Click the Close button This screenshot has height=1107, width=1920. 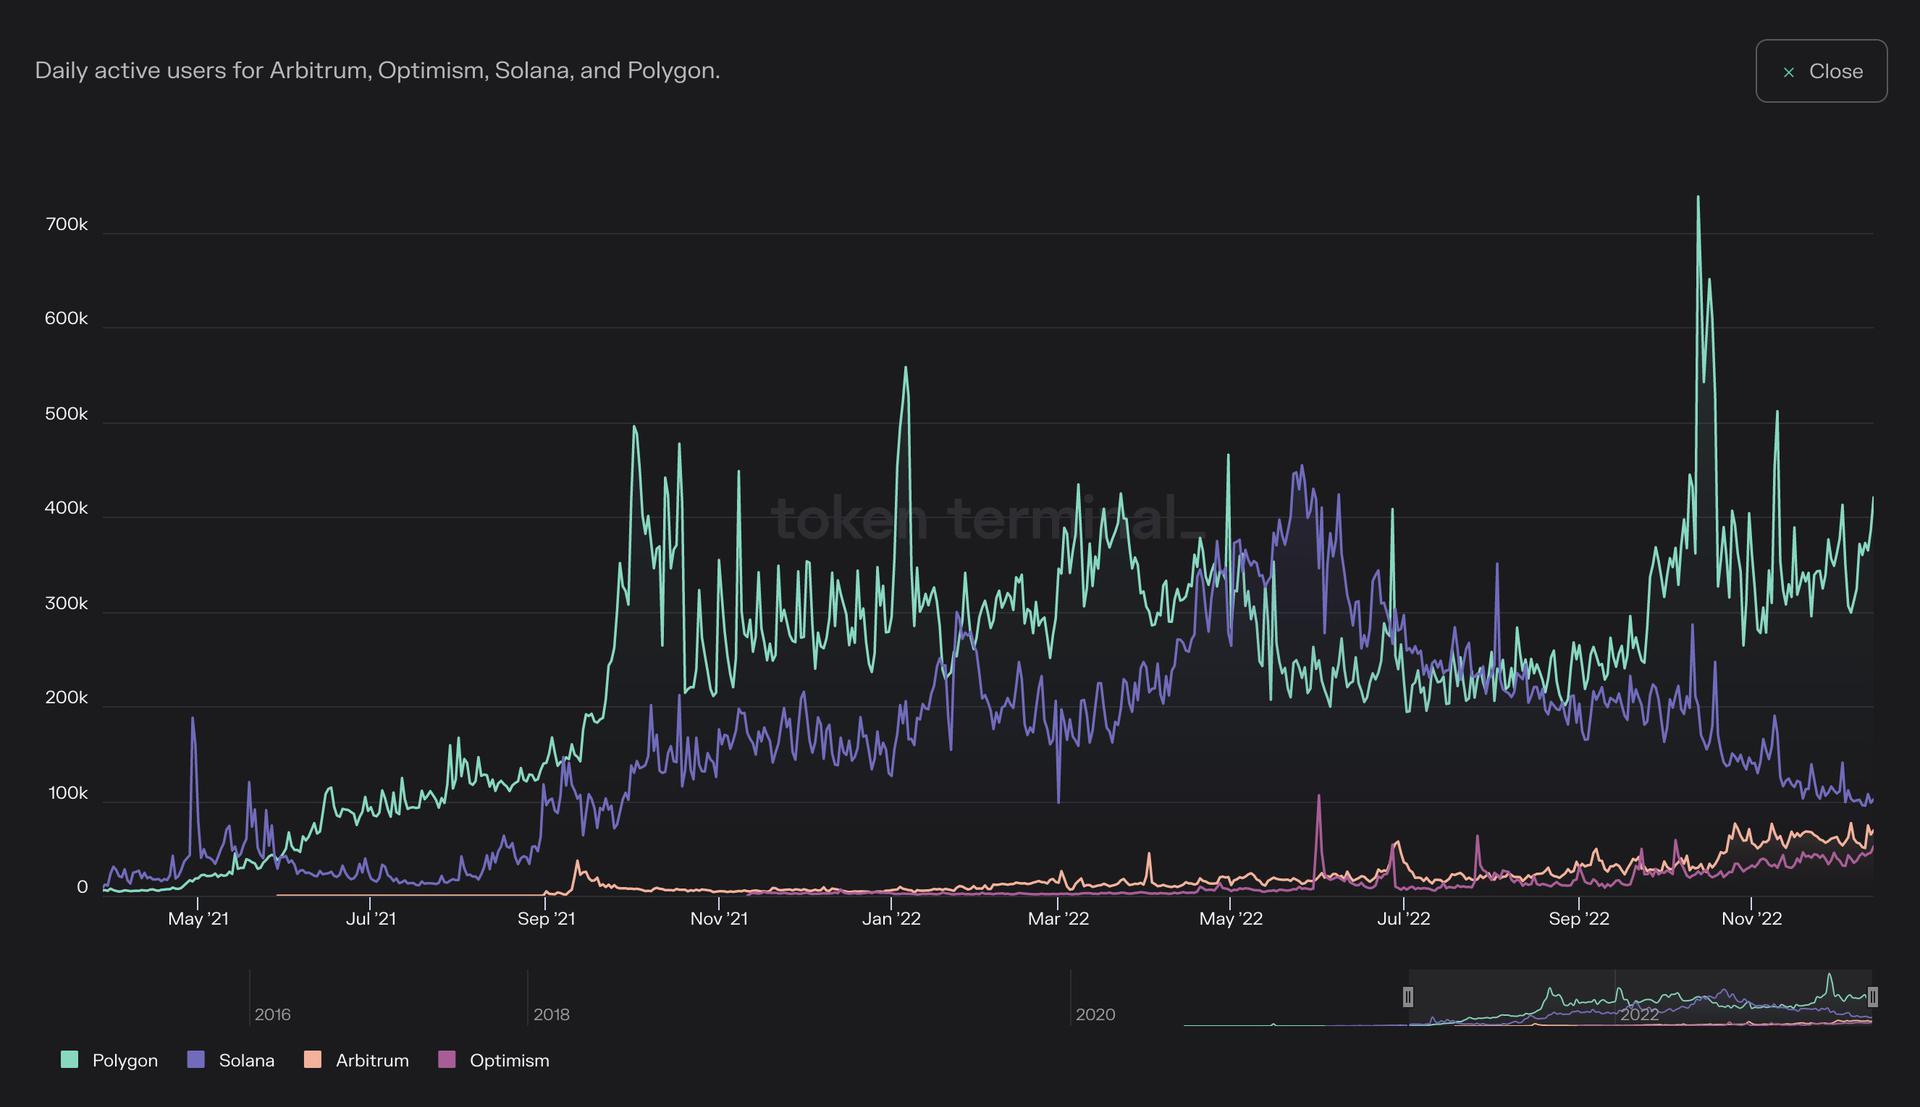(x=1821, y=71)
